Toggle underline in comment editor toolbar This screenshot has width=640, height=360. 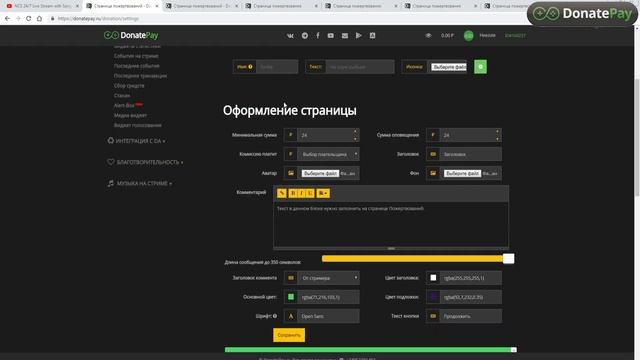tap(310, 193)
